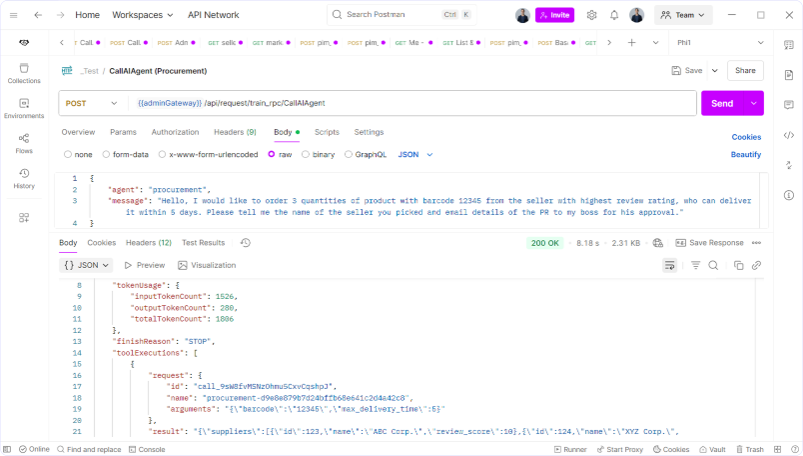Open the response Test Results tab

[203, 242]
